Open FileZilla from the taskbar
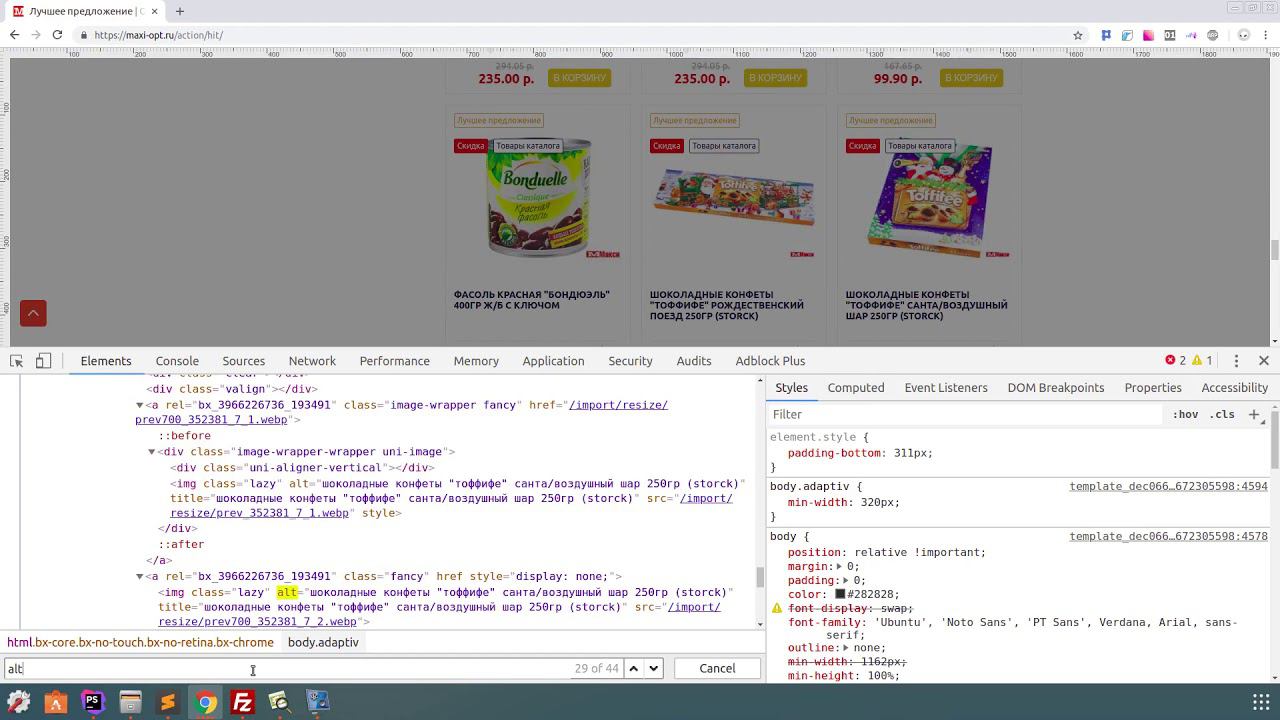1280x720 pixels. 243,702
